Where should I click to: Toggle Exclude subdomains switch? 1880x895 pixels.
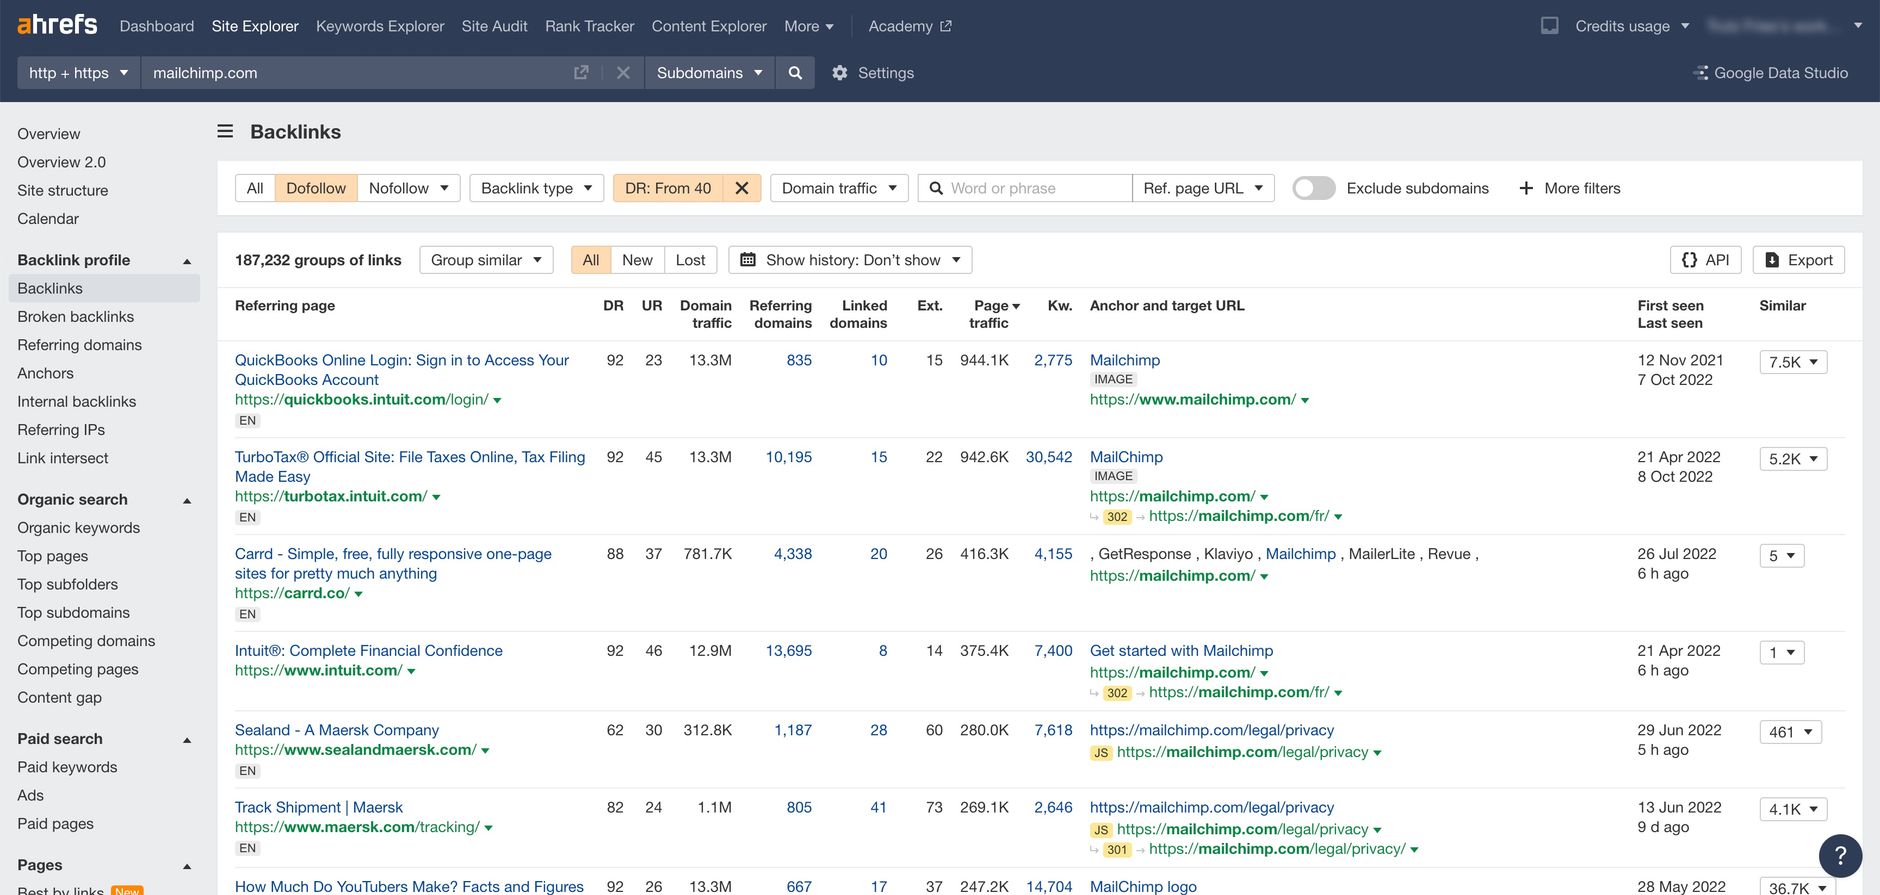click(1314, 188)
